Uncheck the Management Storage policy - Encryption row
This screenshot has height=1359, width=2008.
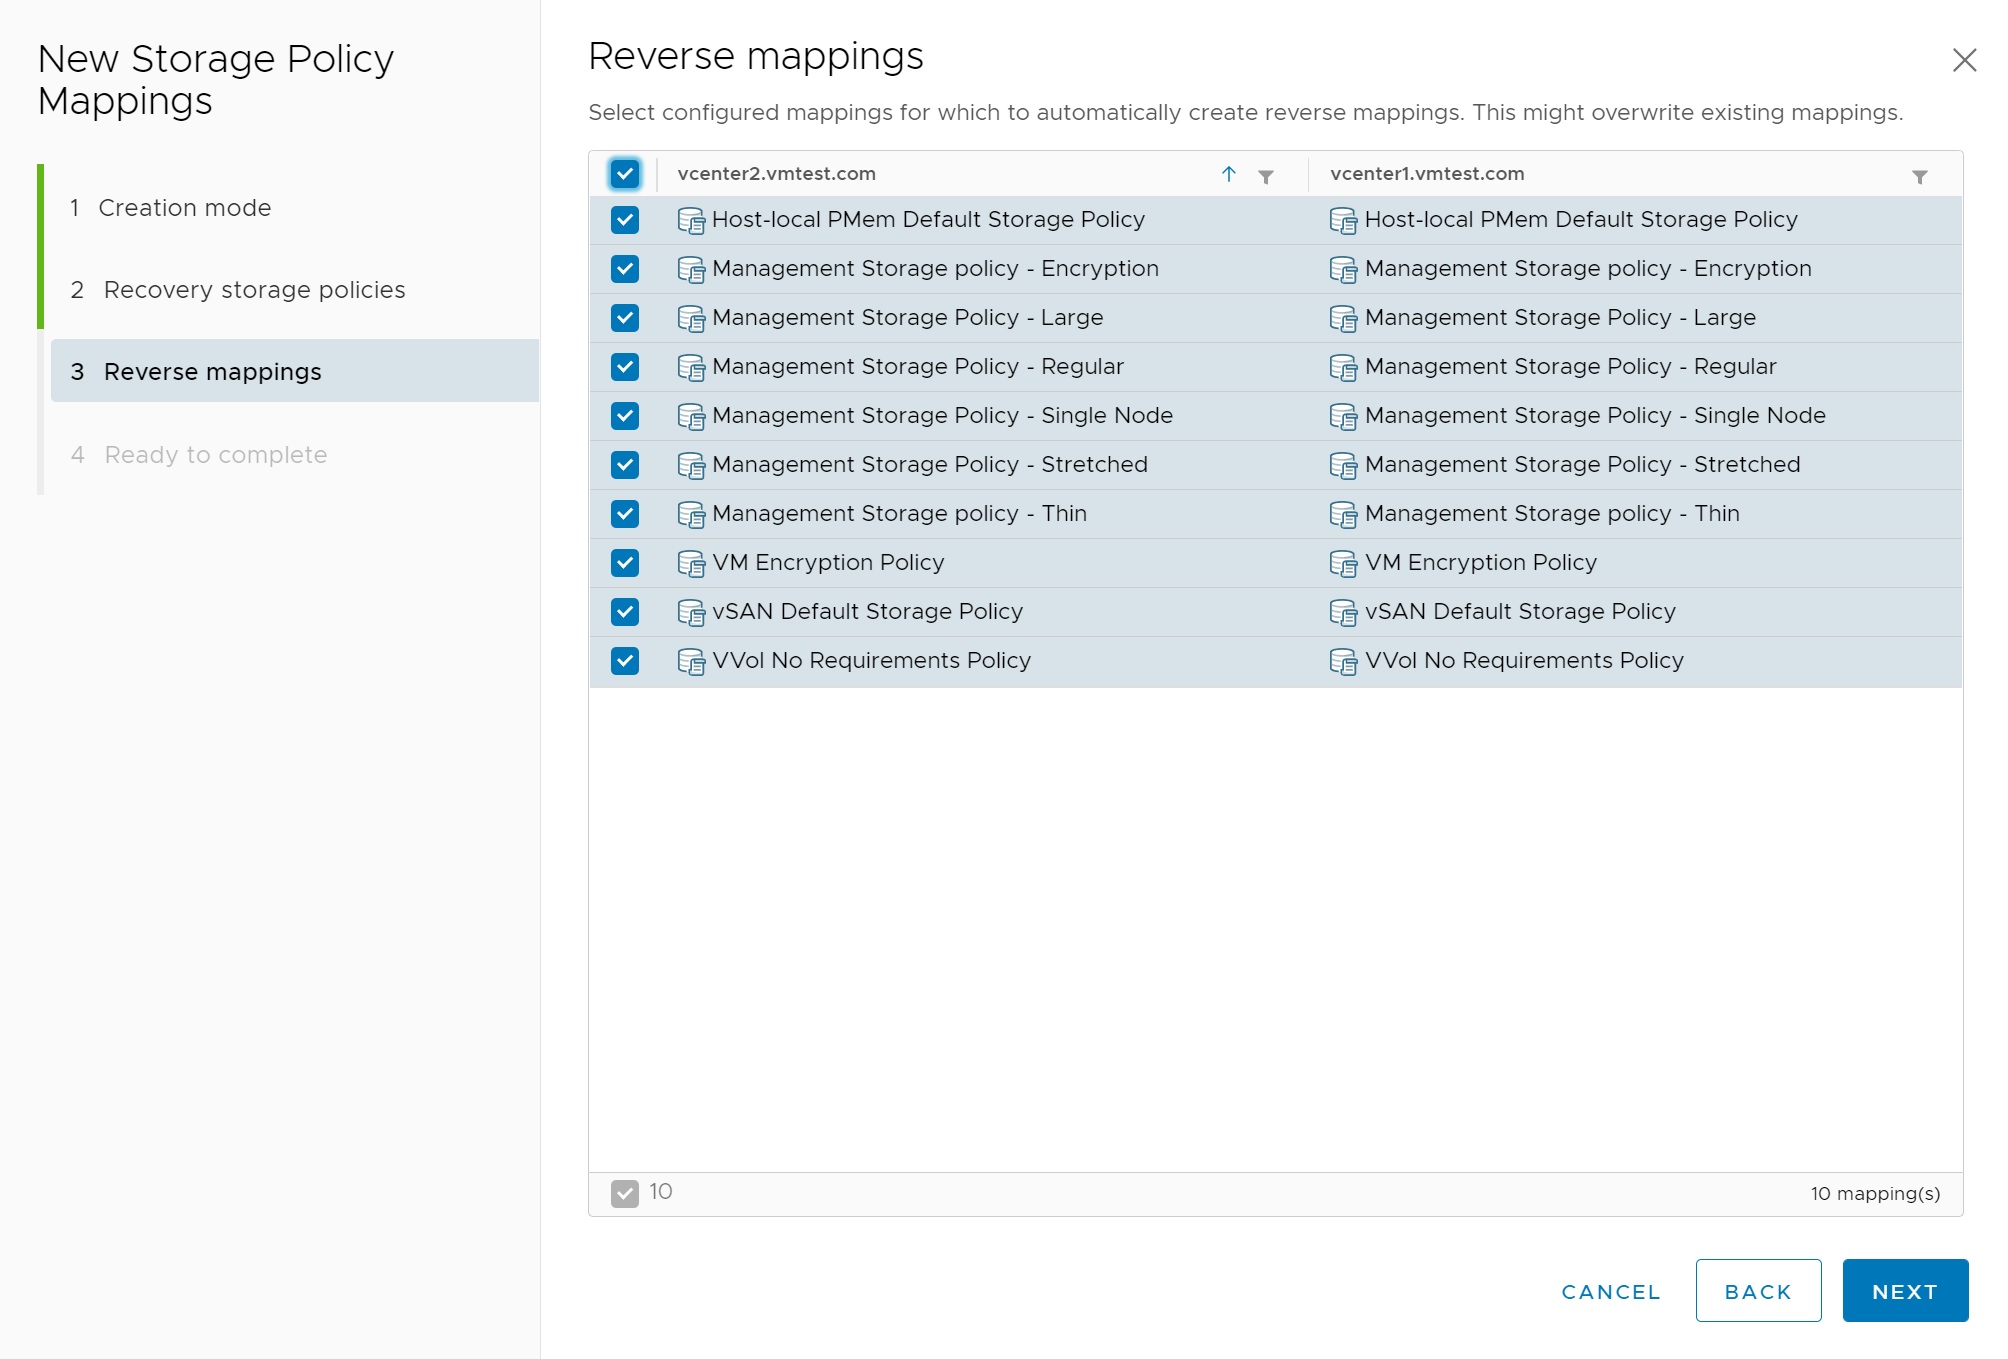tap(625, 269)
